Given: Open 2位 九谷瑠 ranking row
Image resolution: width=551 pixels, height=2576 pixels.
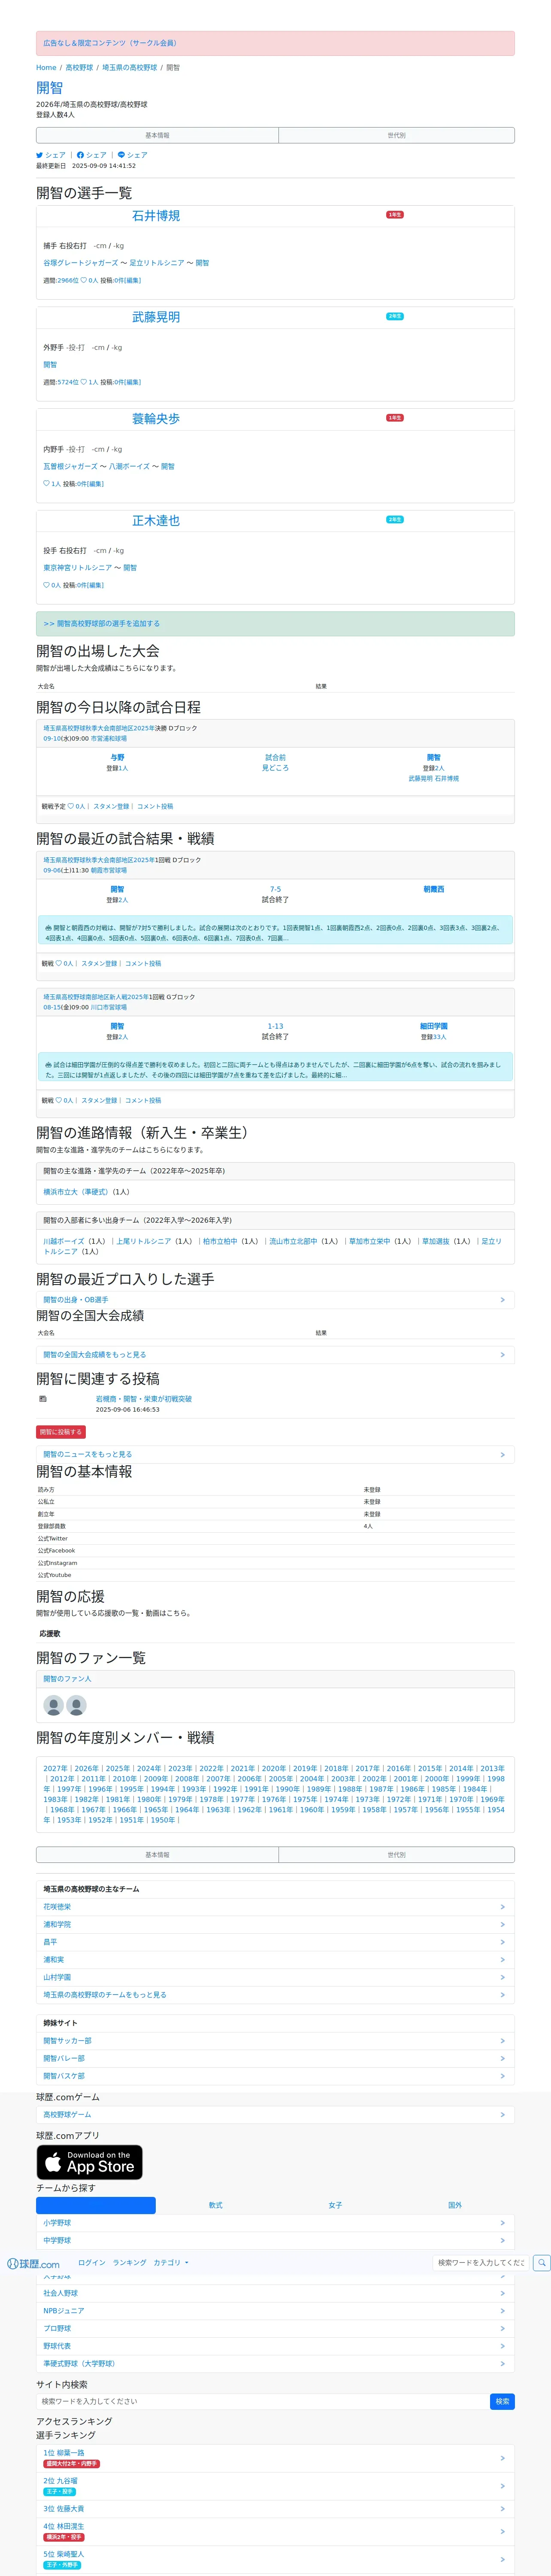Looking at the screenshot, I should coord(275,2486).
